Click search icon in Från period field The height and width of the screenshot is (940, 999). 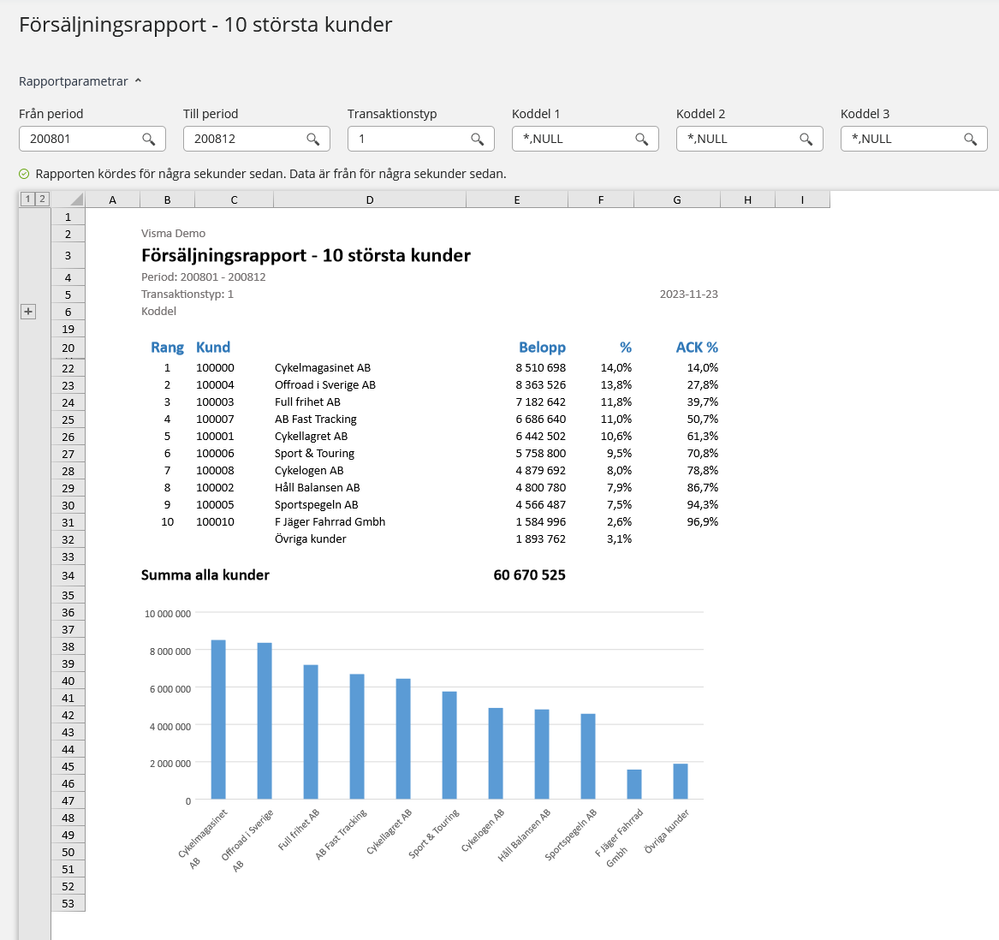[148, 139]
